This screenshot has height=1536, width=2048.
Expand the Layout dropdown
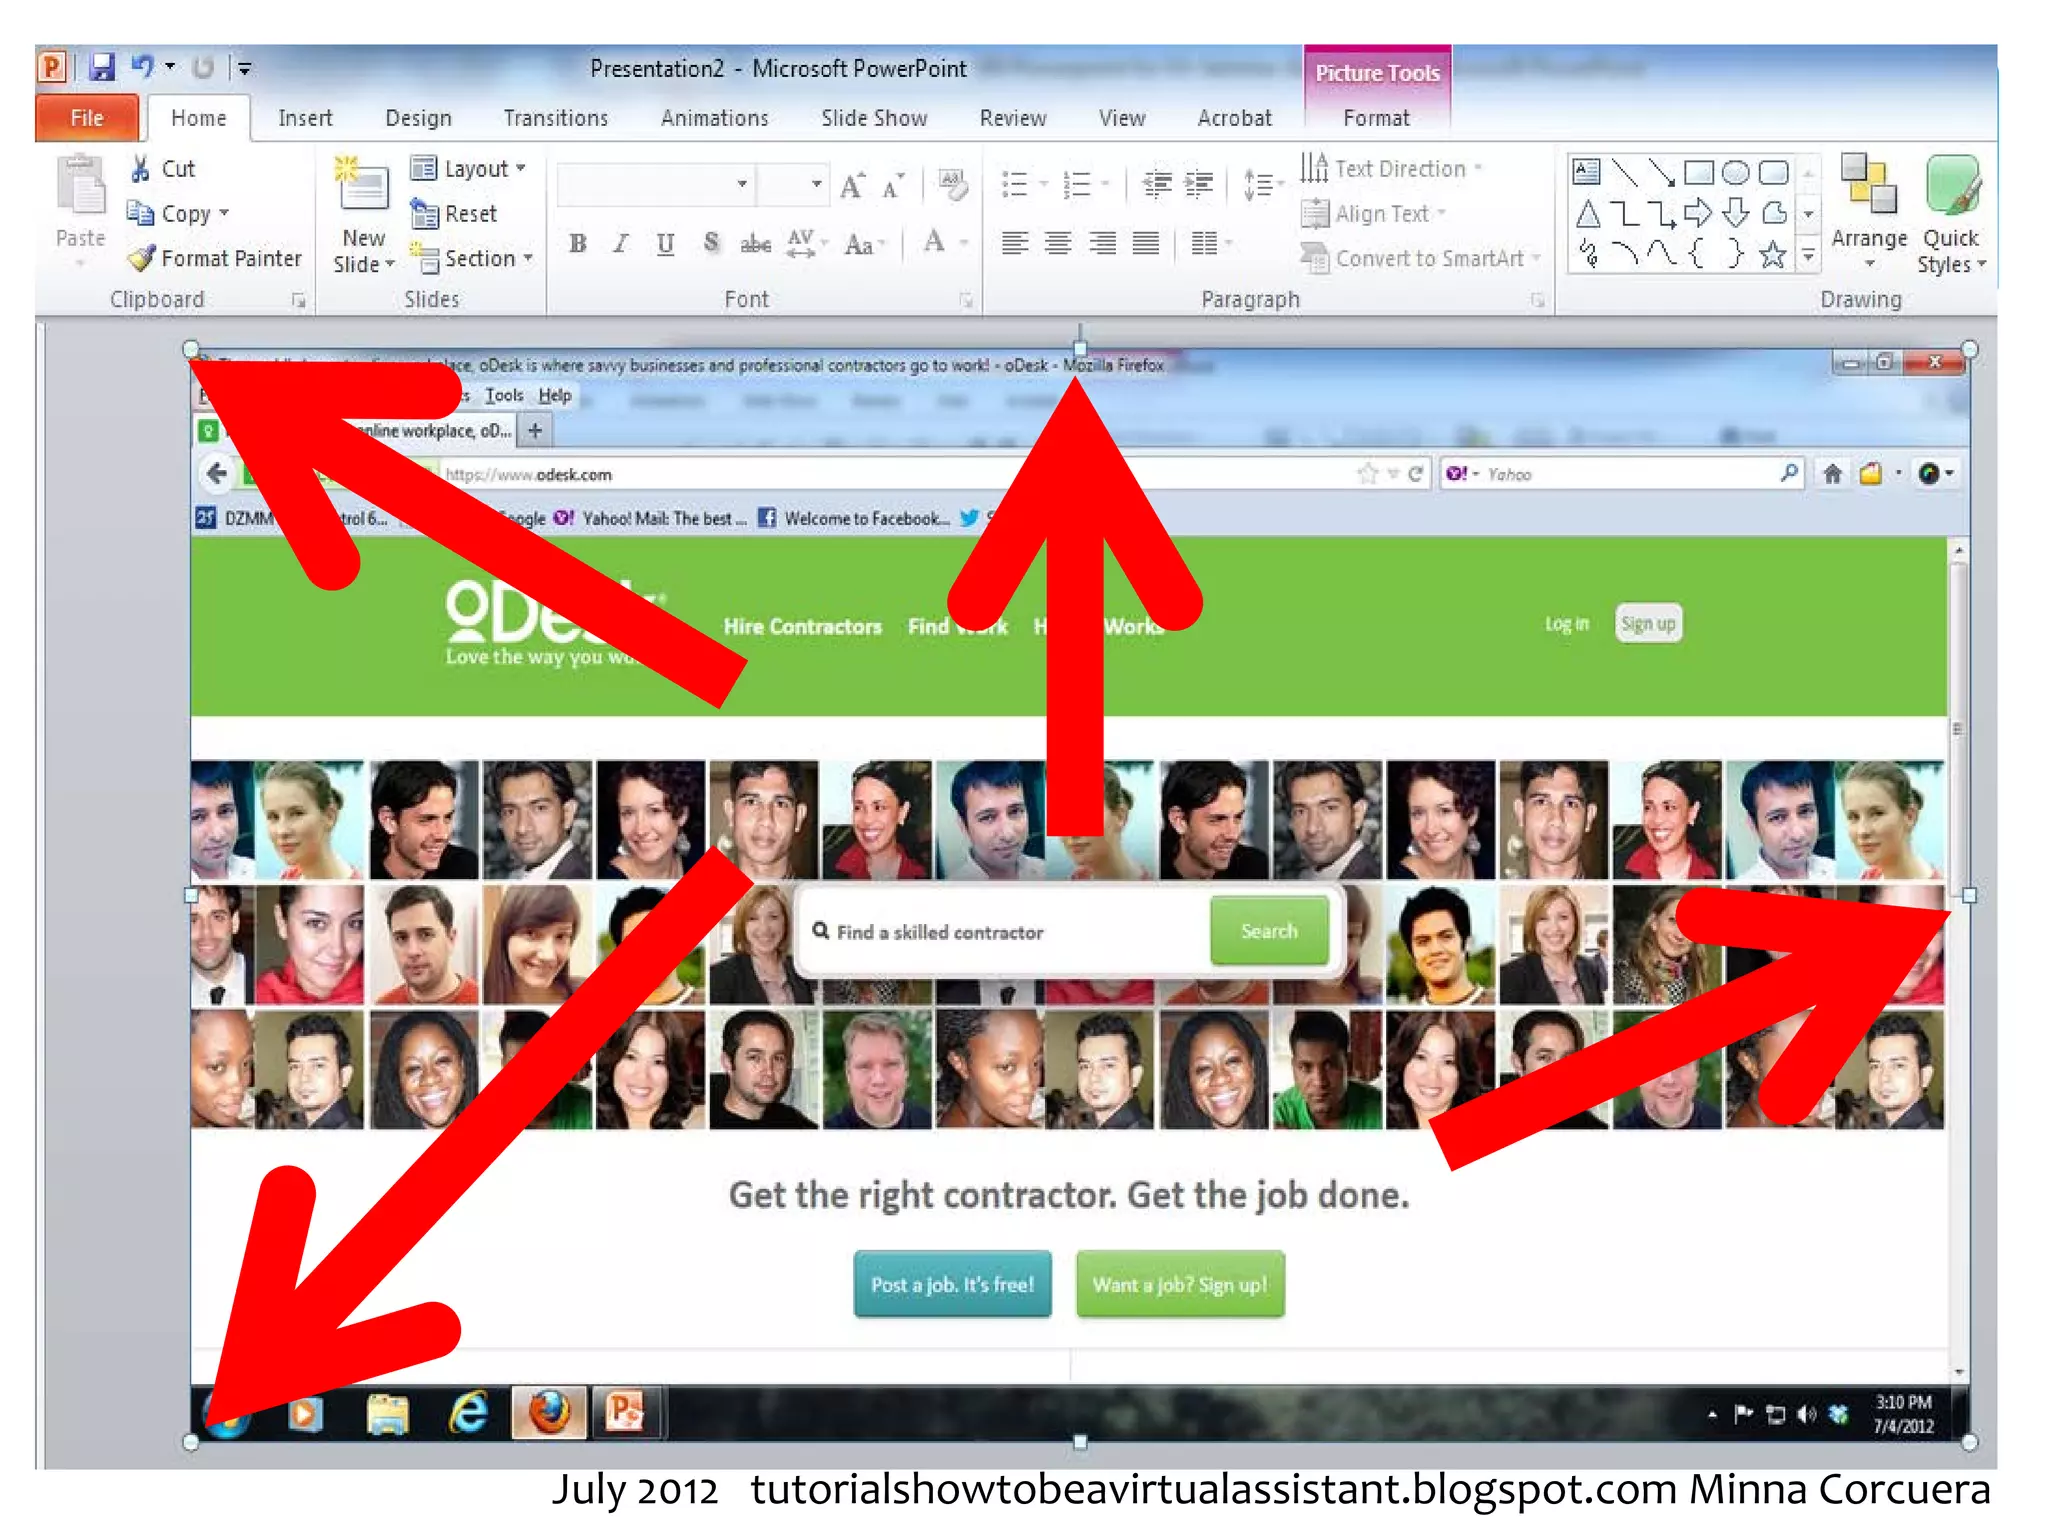pyautogui.click(x=469, y=169)
